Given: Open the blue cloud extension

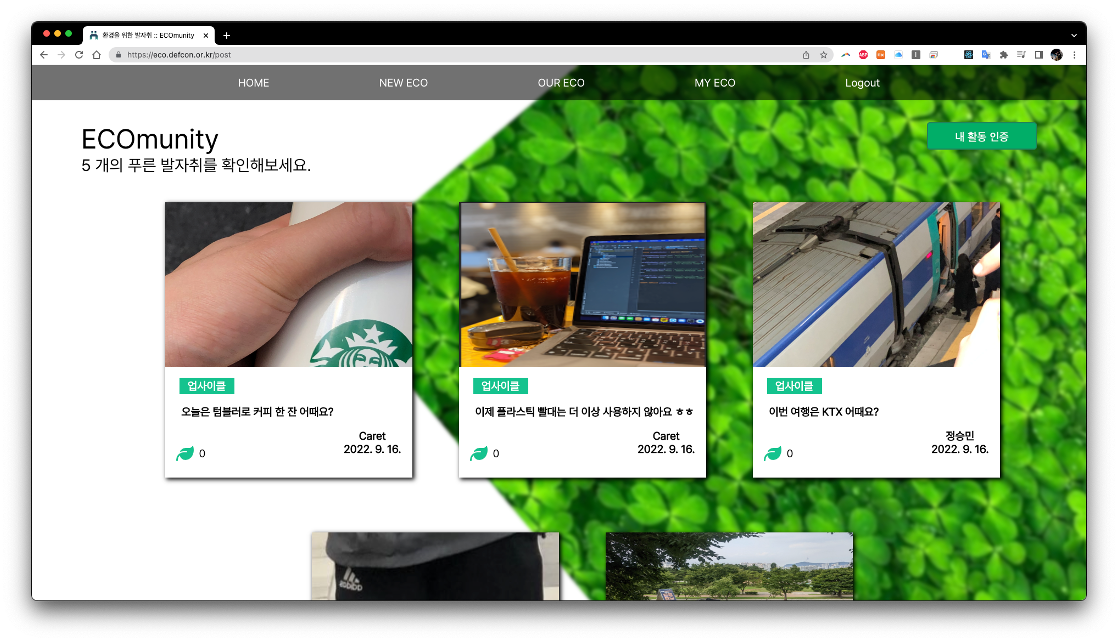Looking at the screenshot, I should click(898, 55).
